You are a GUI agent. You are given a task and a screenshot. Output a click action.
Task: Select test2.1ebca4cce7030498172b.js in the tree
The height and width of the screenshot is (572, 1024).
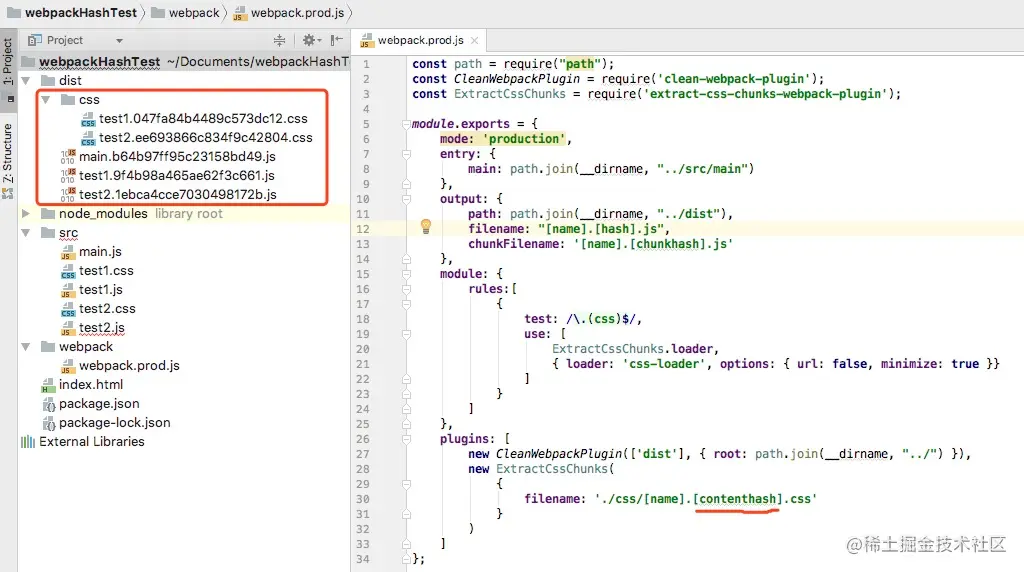coord(178,195)
